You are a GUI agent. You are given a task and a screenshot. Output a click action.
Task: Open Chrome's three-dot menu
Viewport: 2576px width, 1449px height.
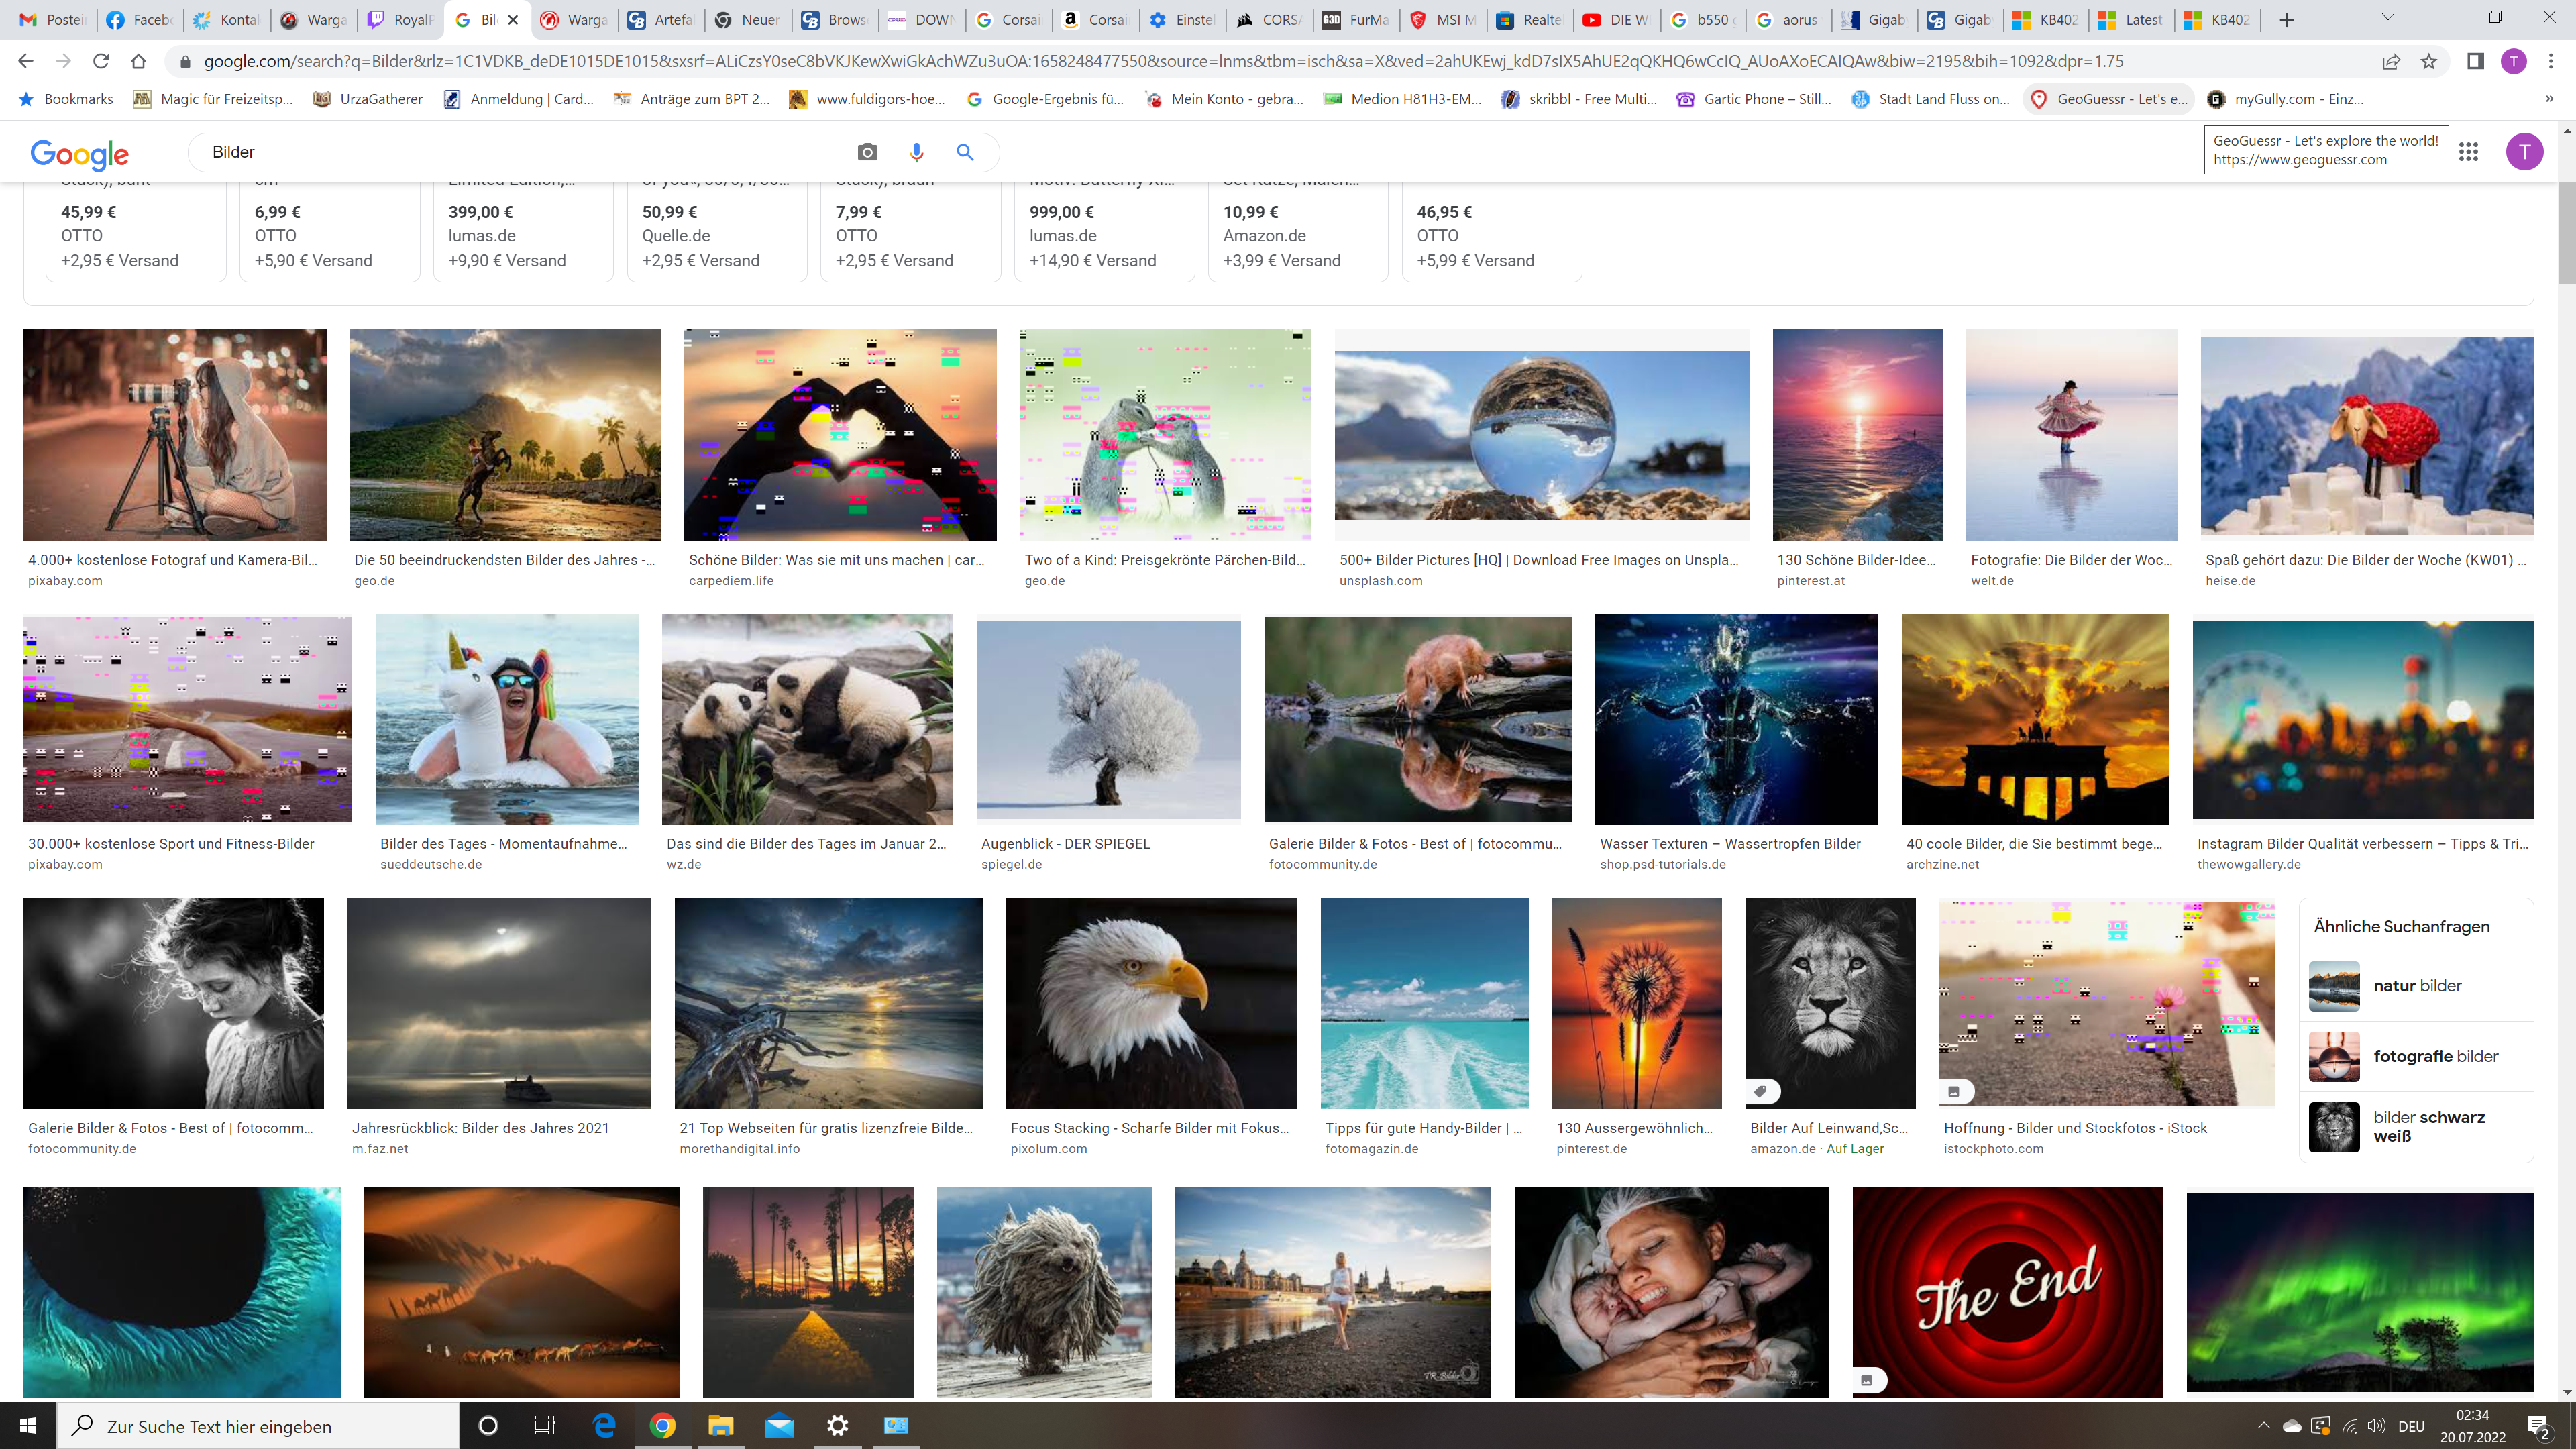point(2551,62)
